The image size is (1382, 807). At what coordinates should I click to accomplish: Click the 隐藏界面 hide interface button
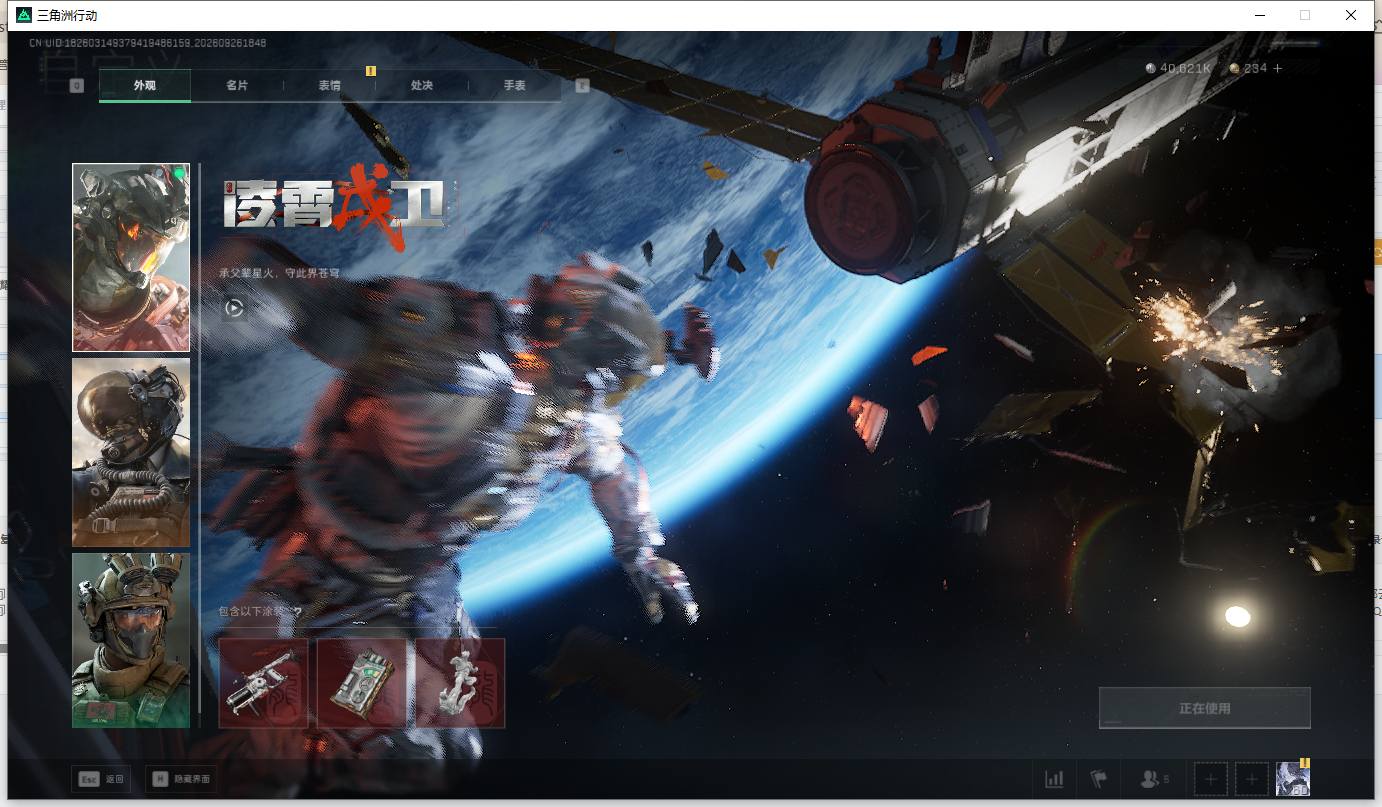(x=181, y=779)
